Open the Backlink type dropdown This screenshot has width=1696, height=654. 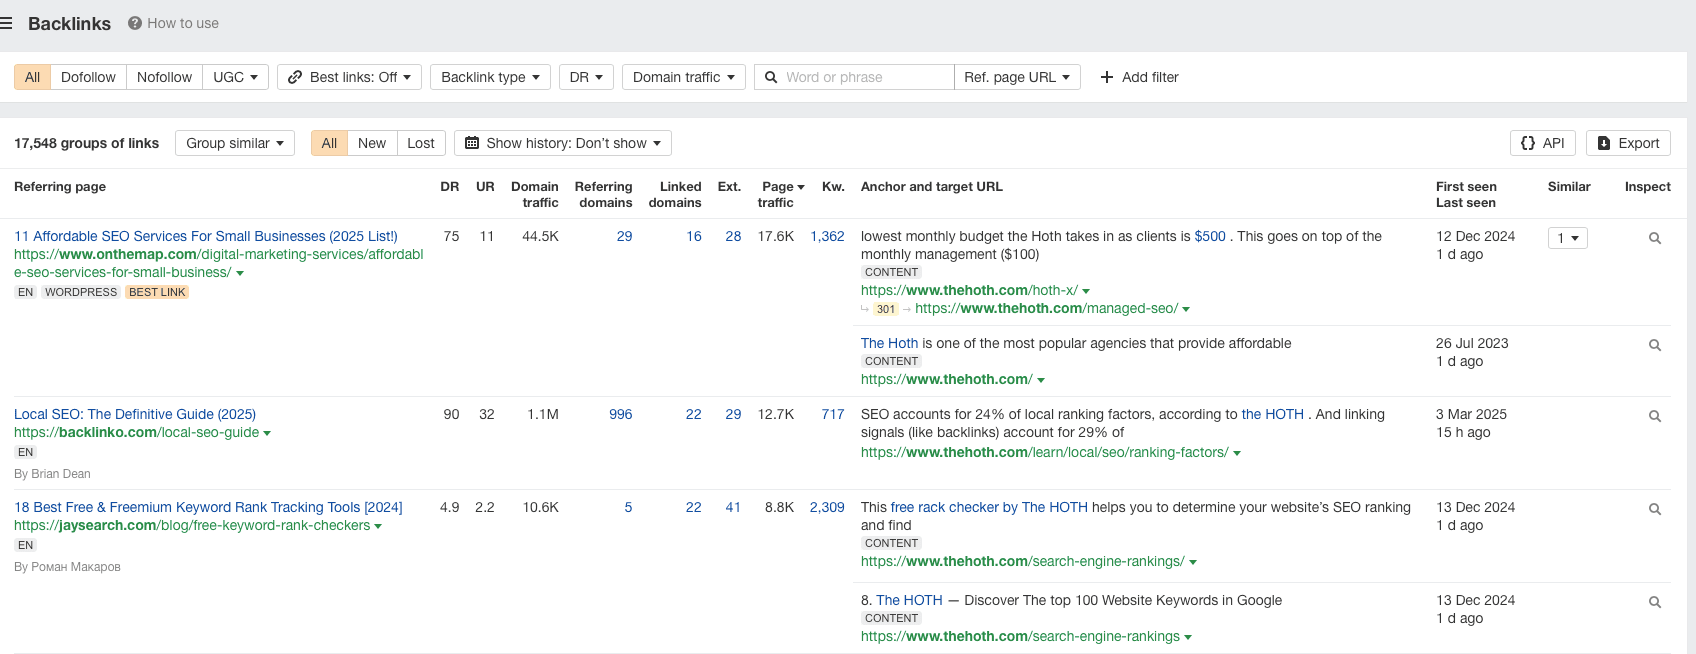(490, 77)
